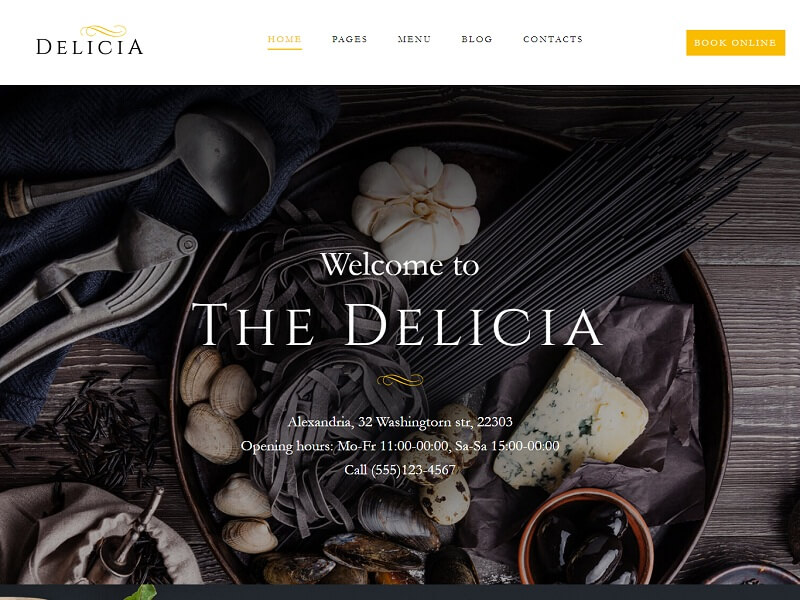Click the garlic press in hero photo
800x600 pixels.
(97, 286)
